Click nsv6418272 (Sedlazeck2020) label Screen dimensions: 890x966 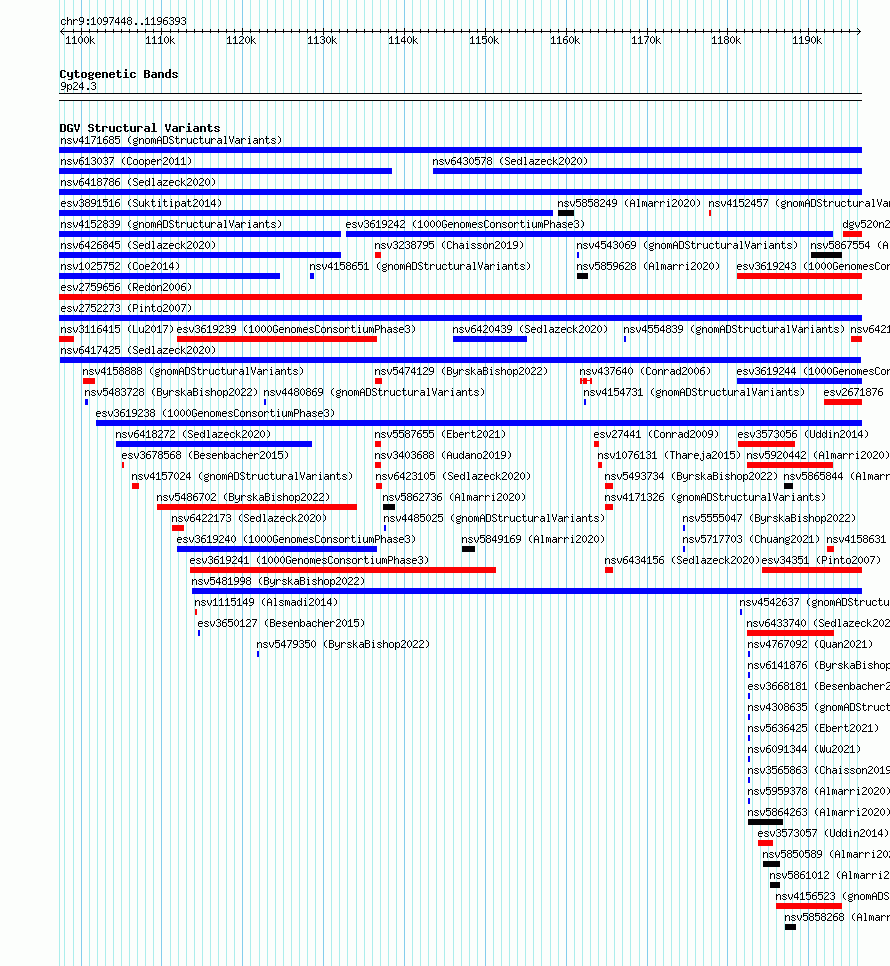point(193,434)
